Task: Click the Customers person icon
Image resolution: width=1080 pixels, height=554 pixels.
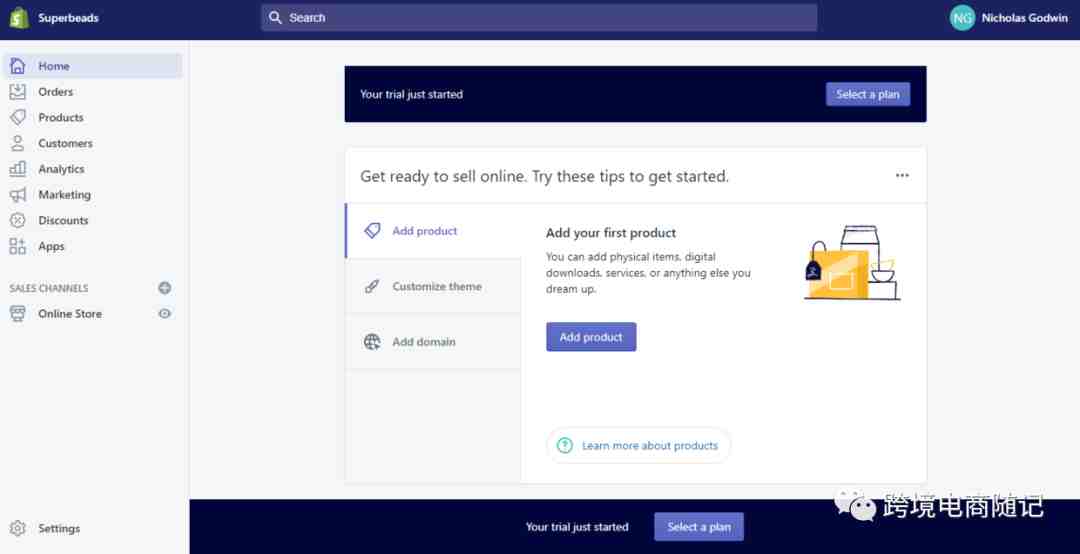Action: pyautogui.click(x=18, y=143)
